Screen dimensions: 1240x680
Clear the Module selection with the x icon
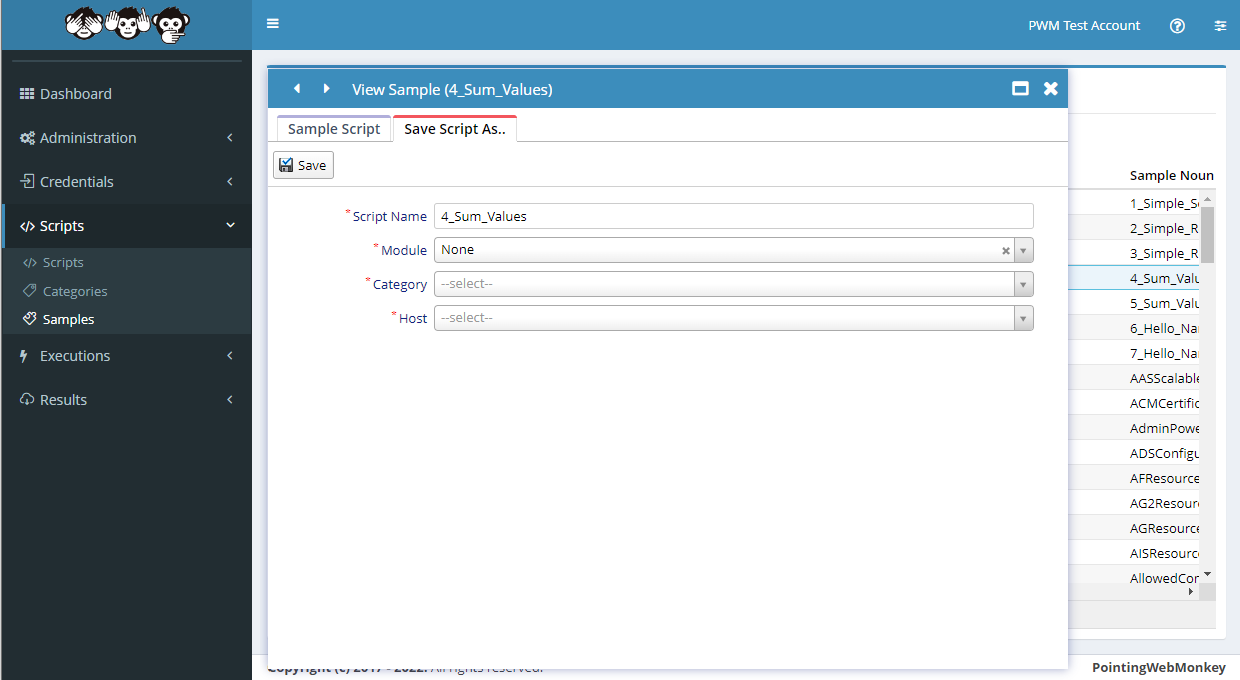click(x=1006, y=251)
